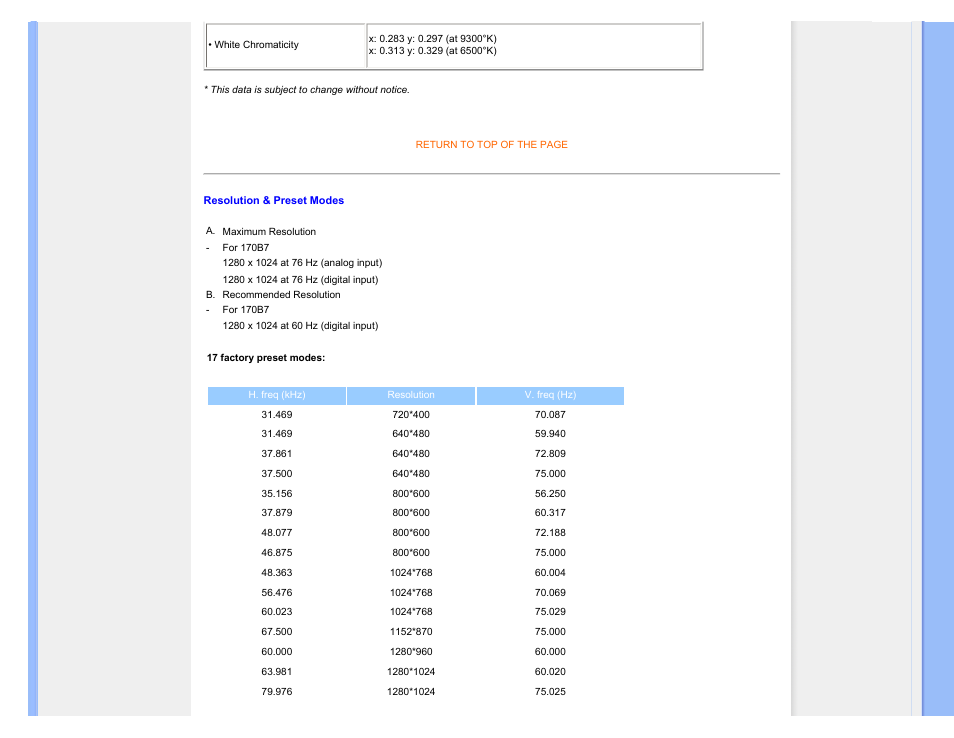
Task: Click the Resolution & Preset Modes heading
Action: coord(273,201)
